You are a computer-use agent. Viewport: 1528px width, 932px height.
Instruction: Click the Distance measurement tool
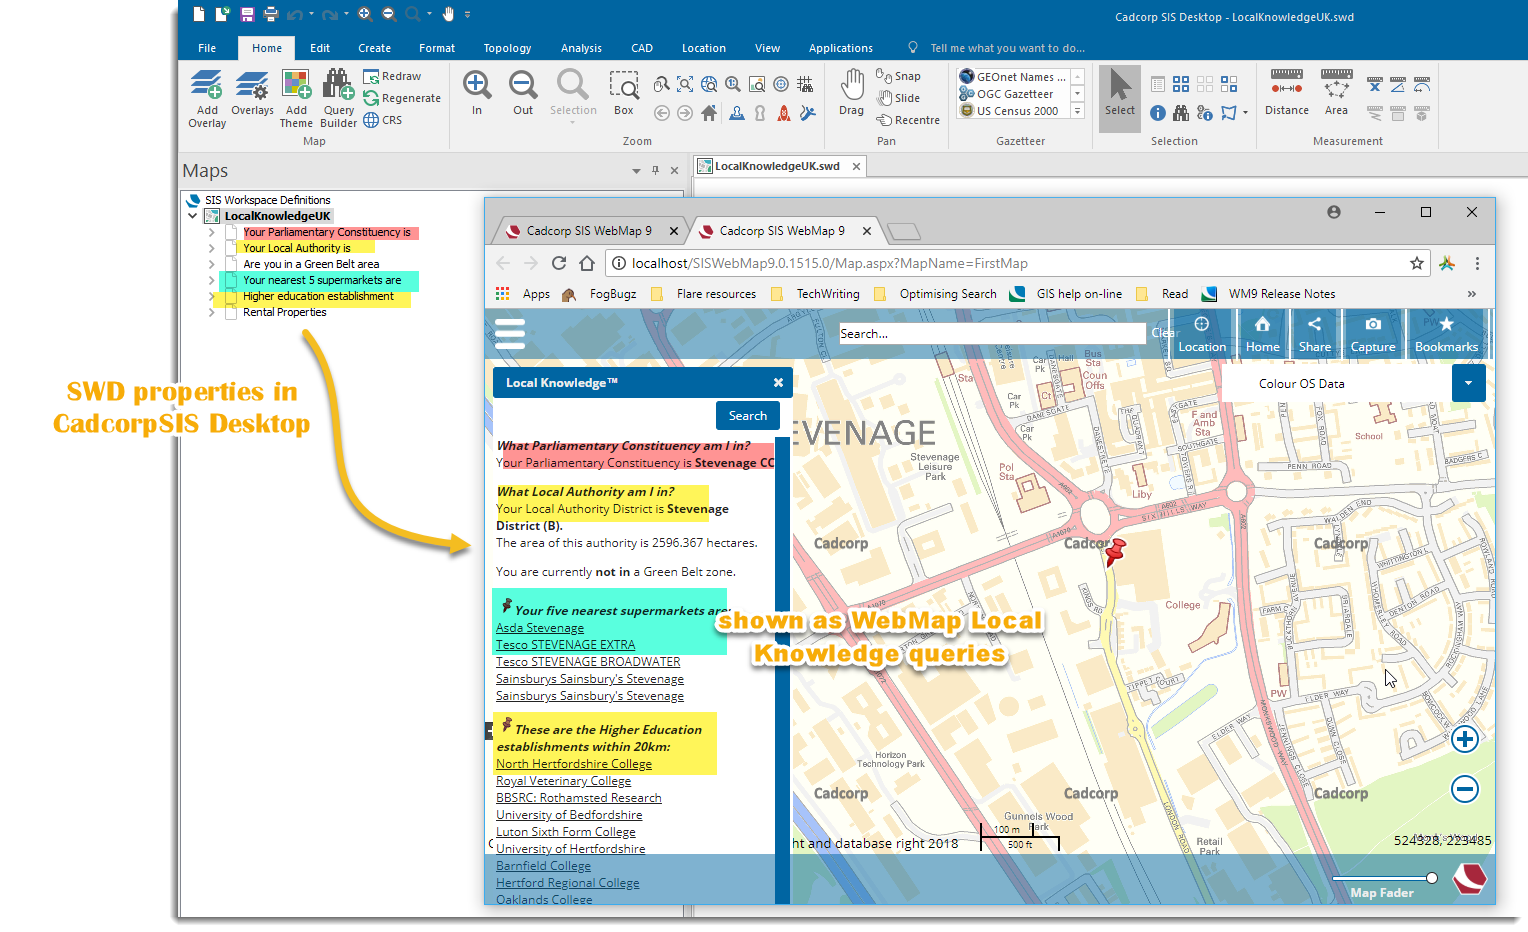pyautogui.click(x=1286, y=86)
